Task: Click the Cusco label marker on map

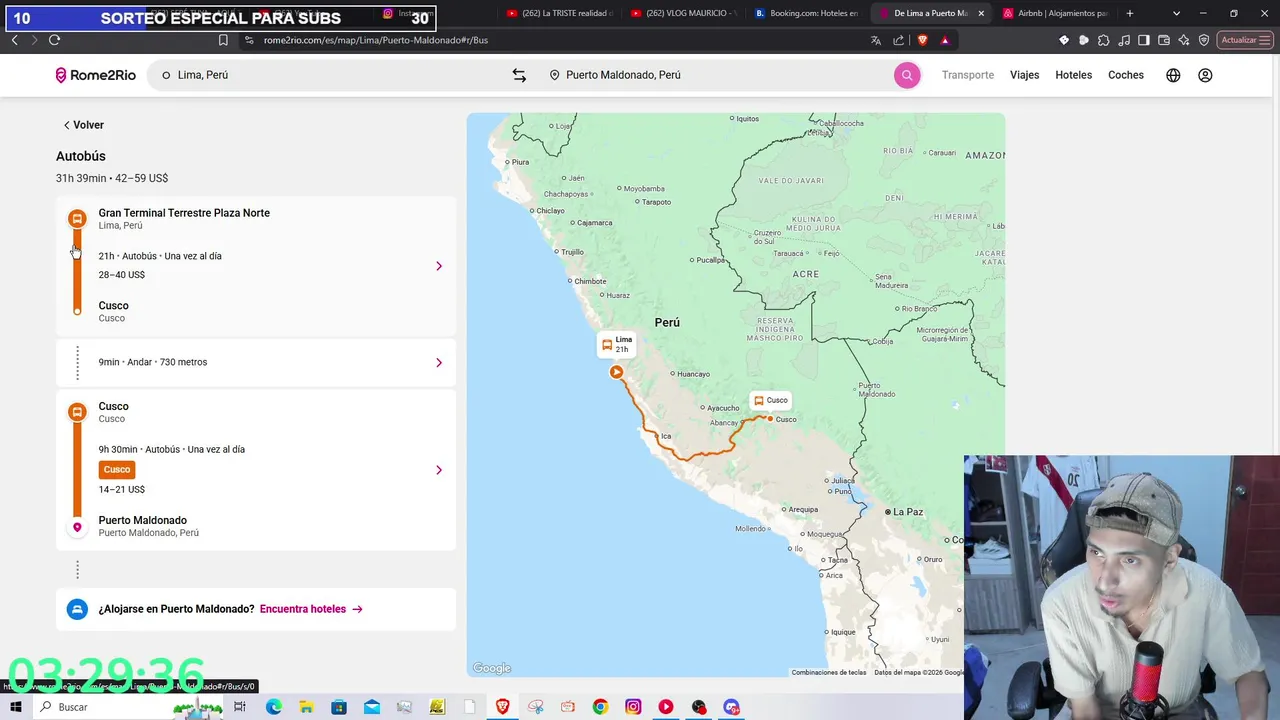Action: [770, 400]
